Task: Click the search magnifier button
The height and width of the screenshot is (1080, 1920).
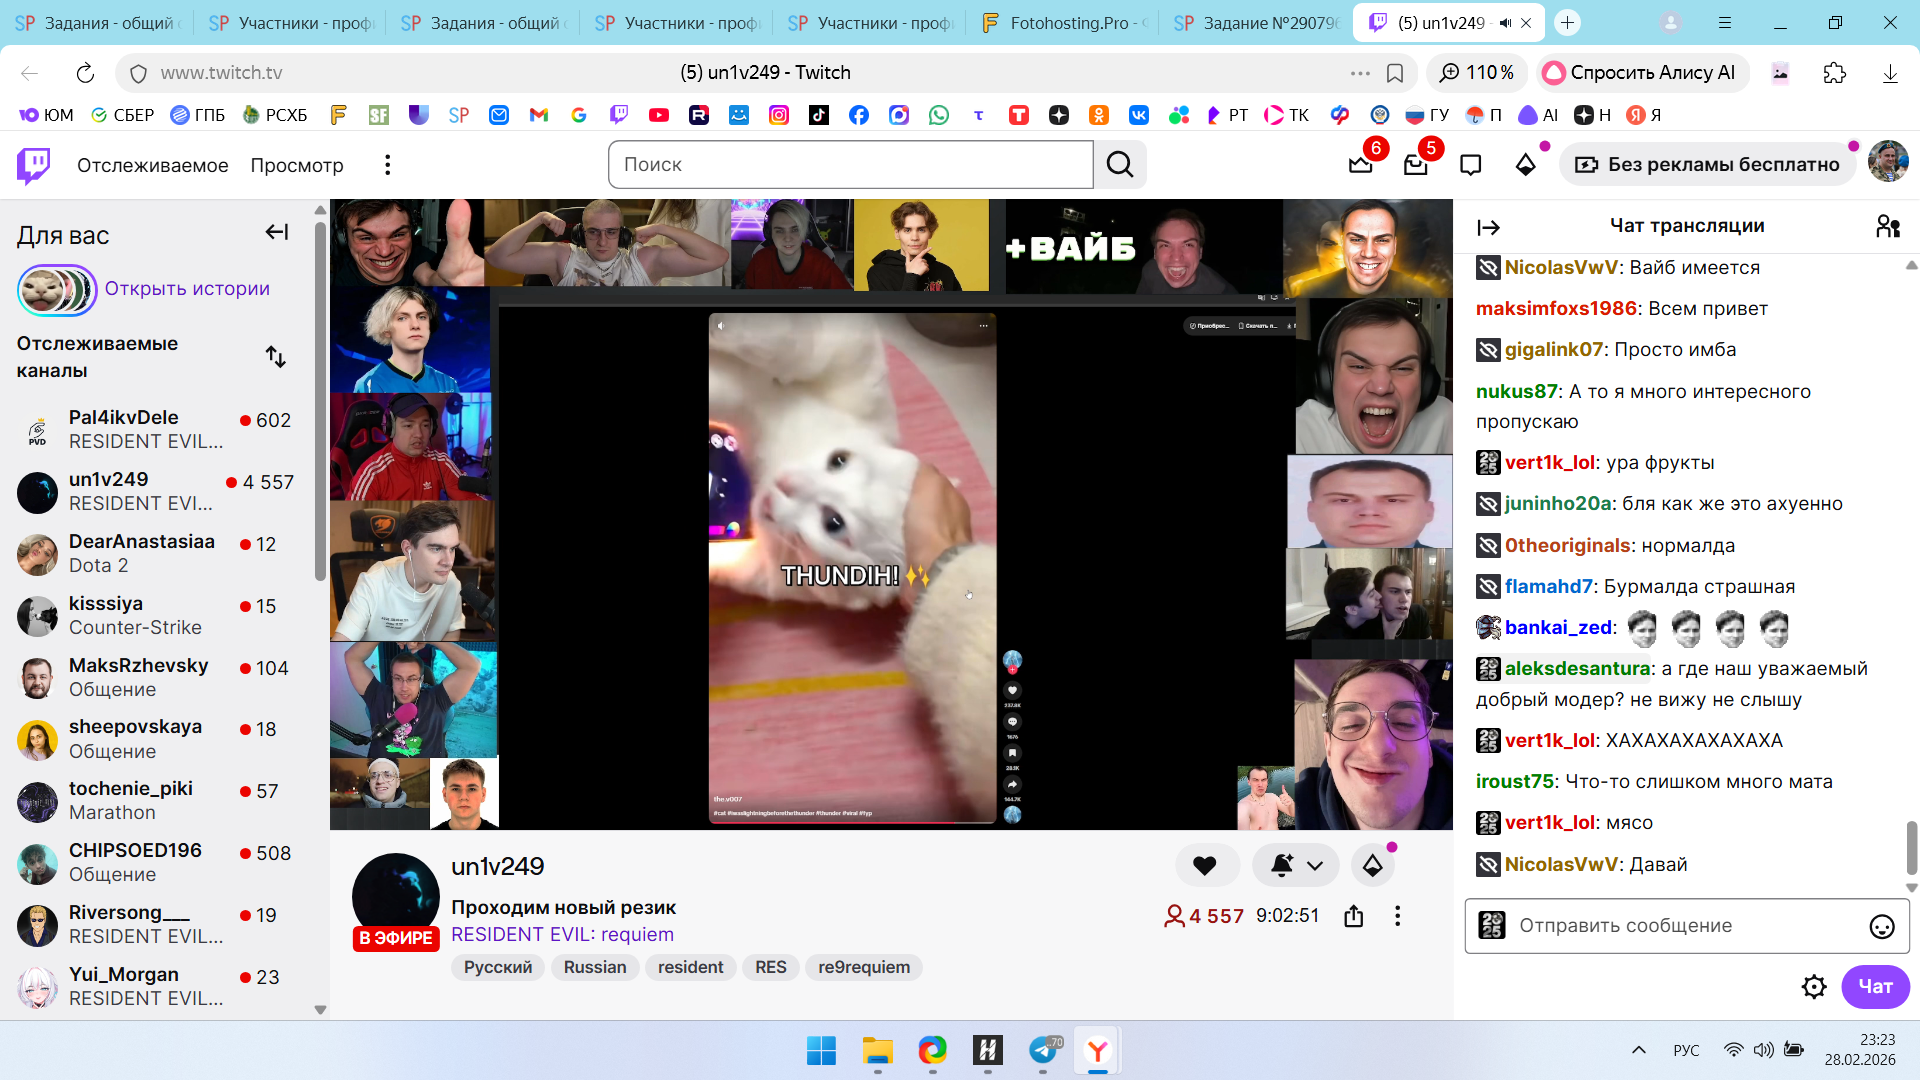Action: coord(1120,165)
